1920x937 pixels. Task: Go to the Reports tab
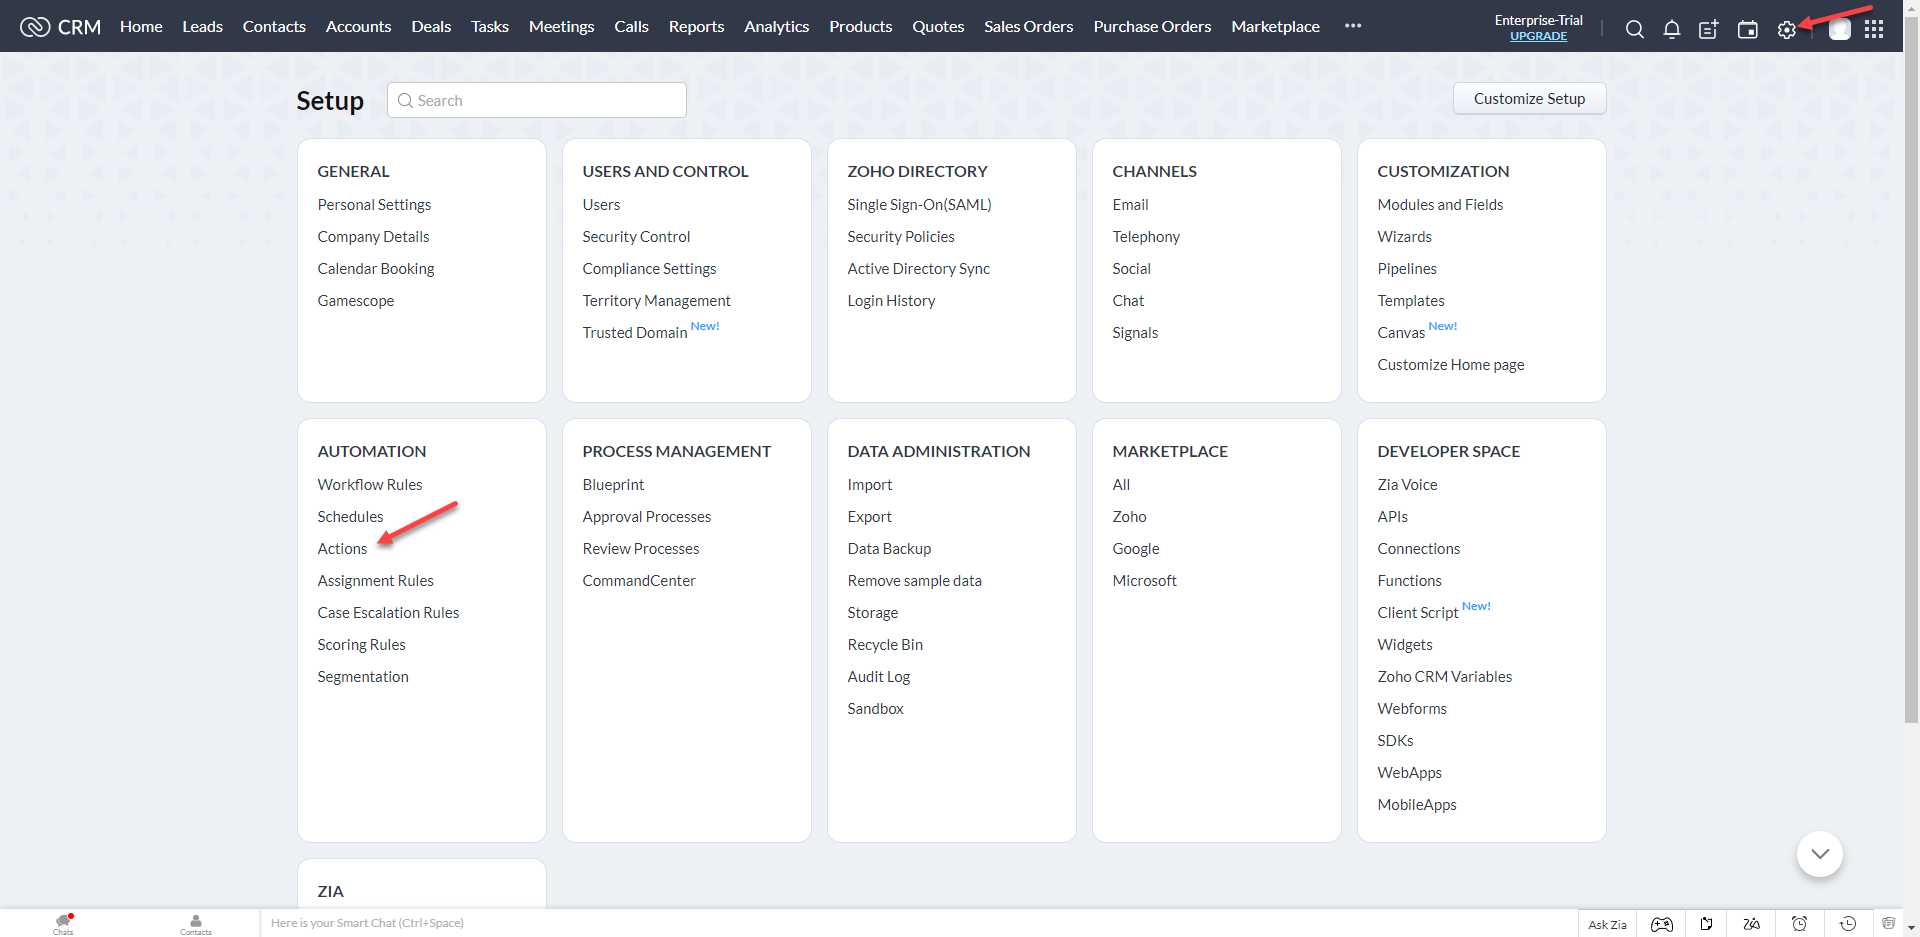tap(696, 26)
